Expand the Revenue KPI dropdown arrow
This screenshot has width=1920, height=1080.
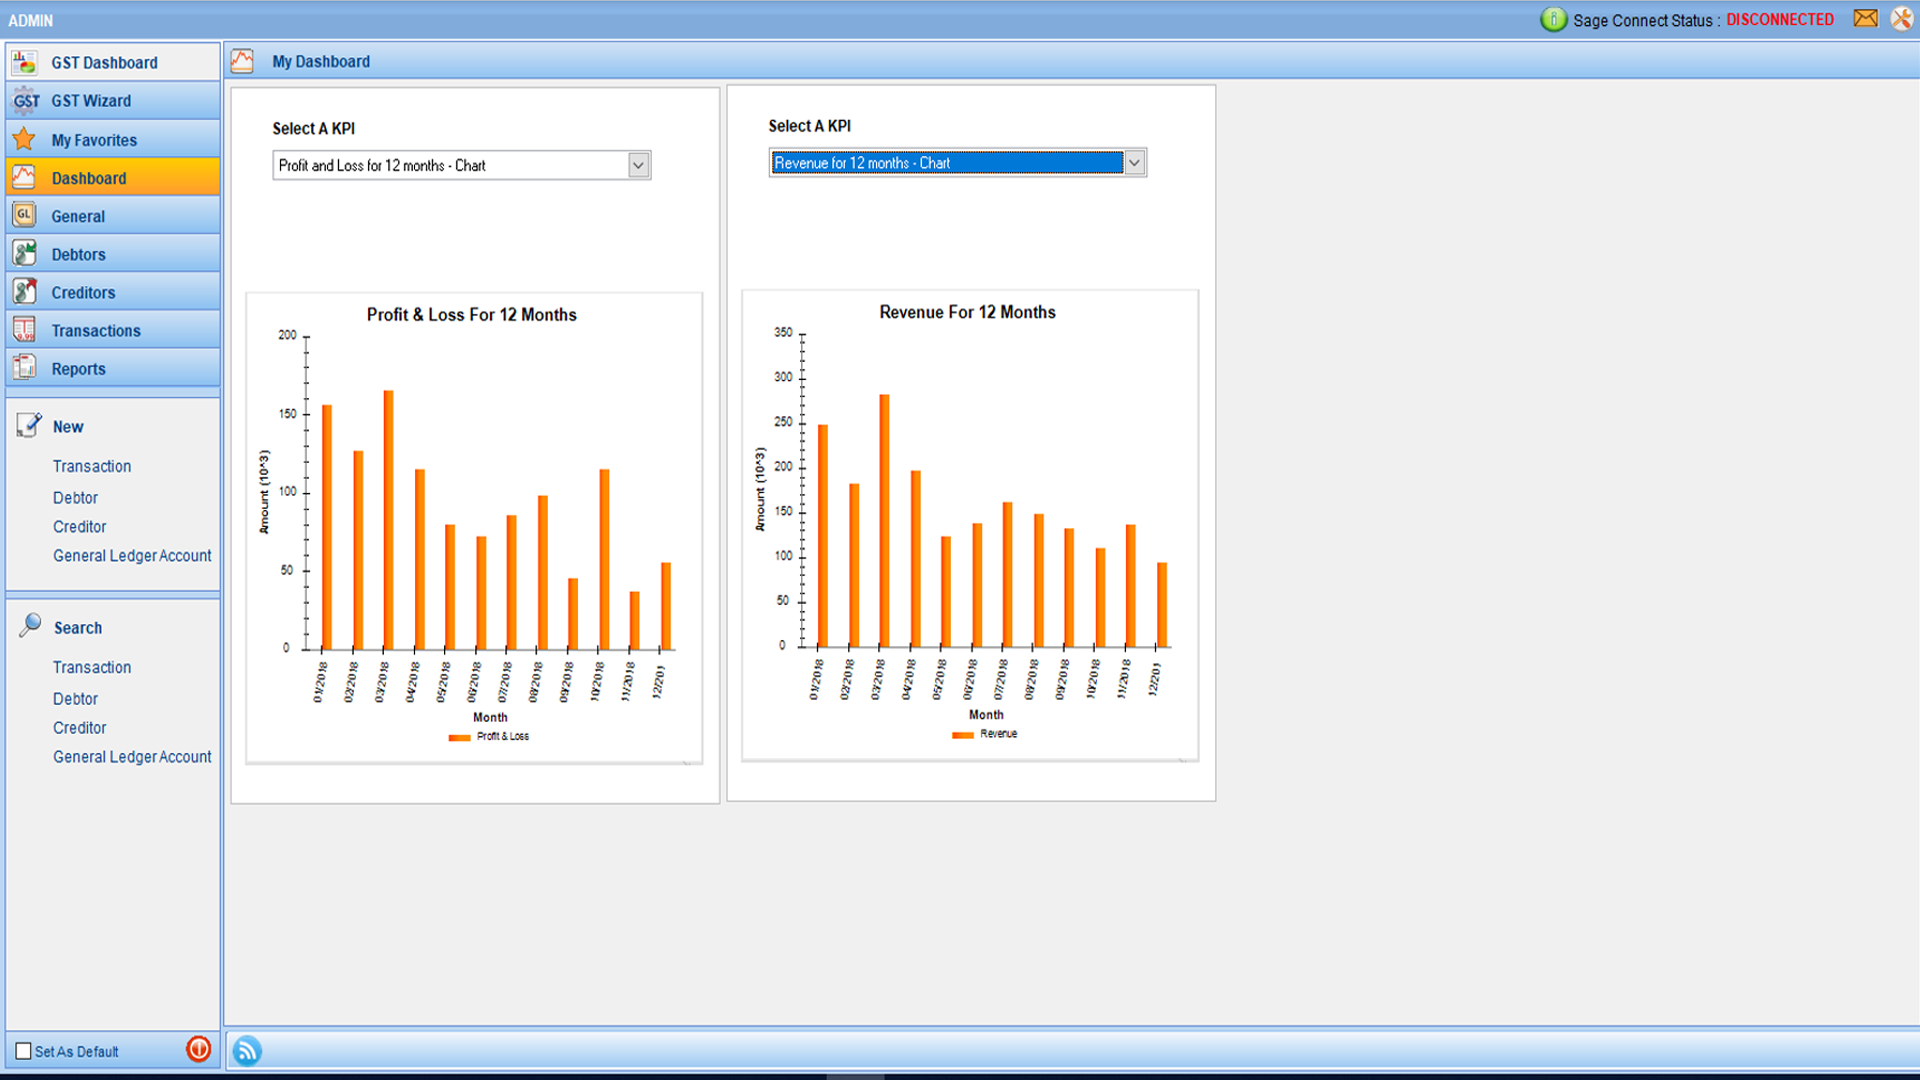1134,163
